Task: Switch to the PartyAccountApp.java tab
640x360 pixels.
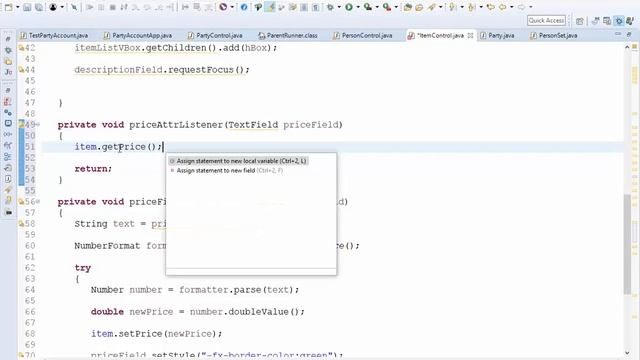Action: tap(138, 36)
